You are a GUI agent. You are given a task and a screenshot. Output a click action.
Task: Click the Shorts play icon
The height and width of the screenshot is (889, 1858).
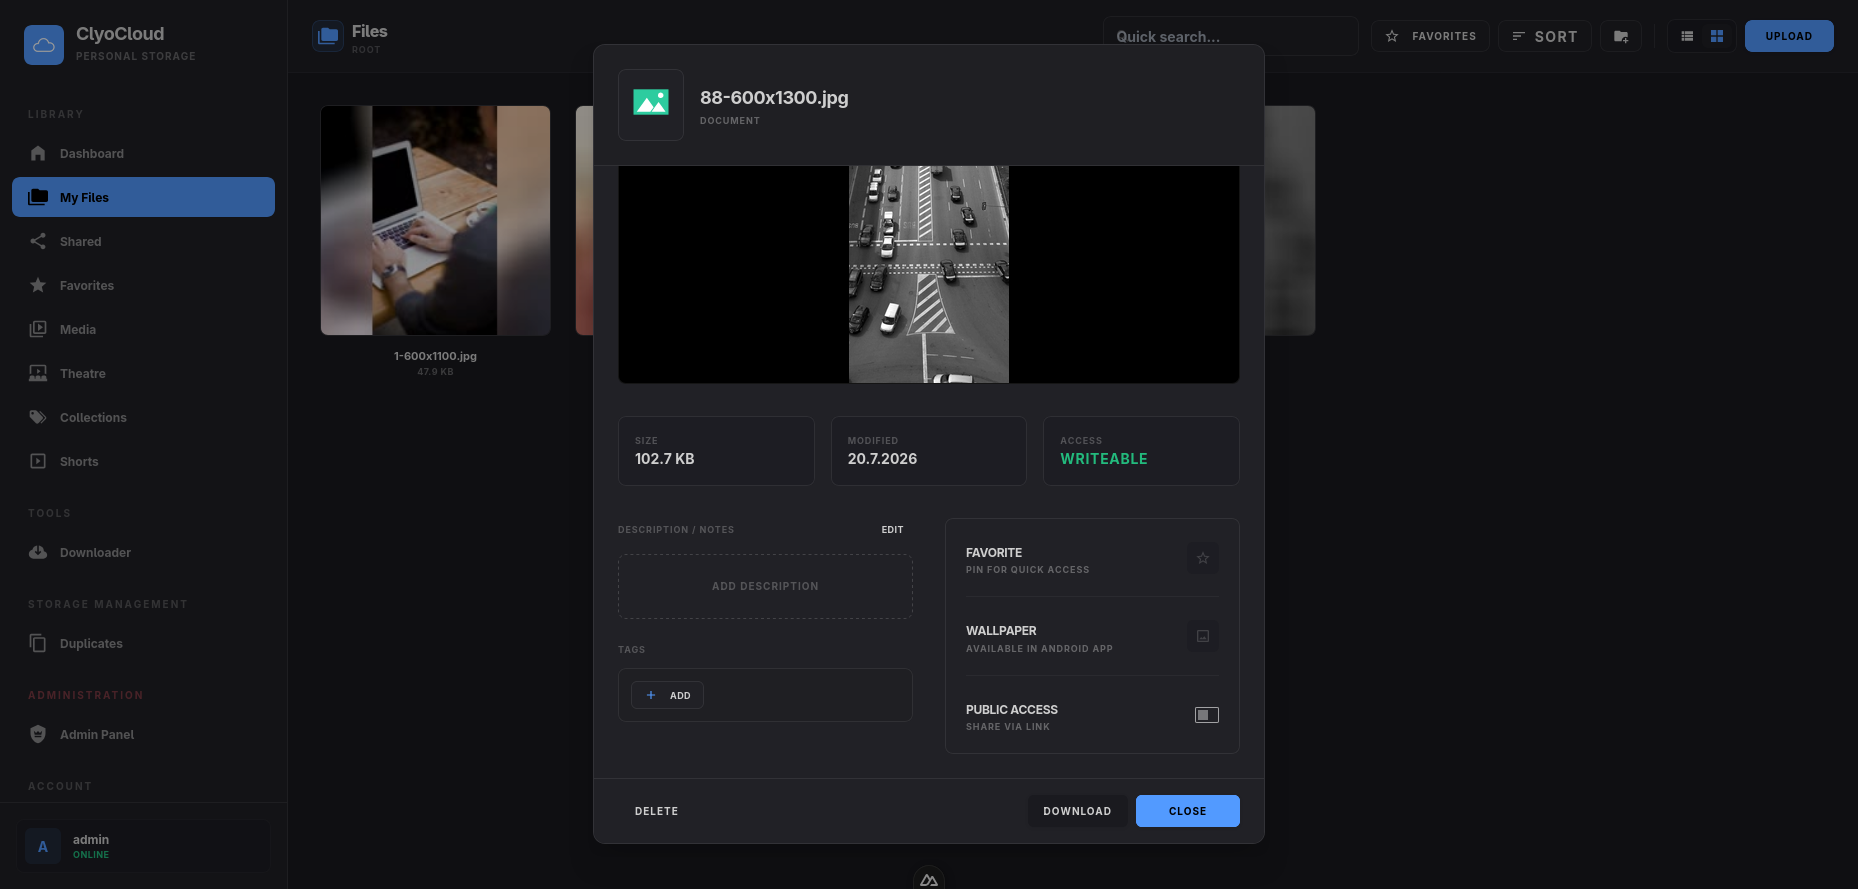38,461
